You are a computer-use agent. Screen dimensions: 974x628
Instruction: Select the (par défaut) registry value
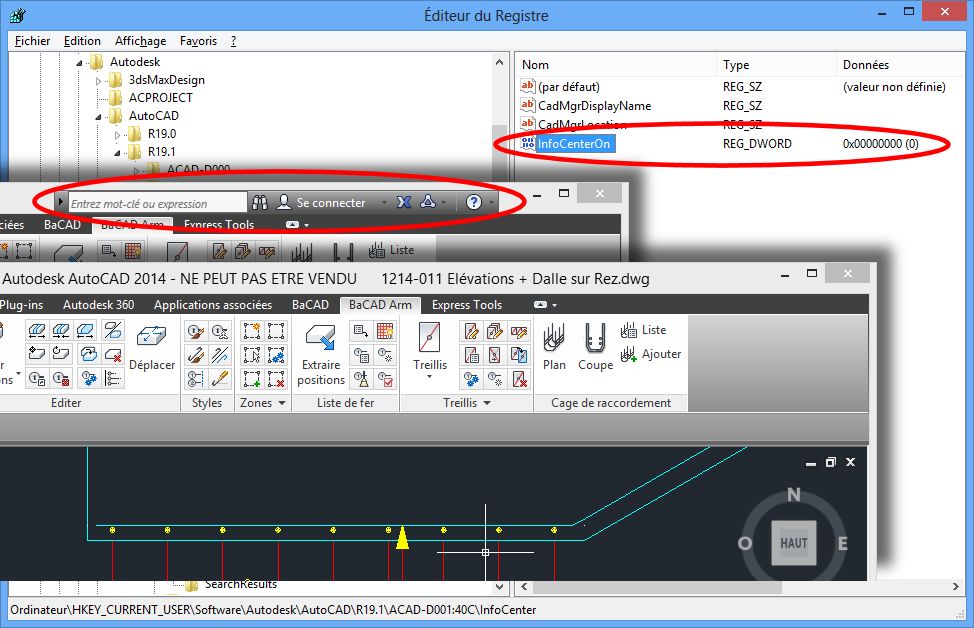pyautogui.click(x=568, y=87)
